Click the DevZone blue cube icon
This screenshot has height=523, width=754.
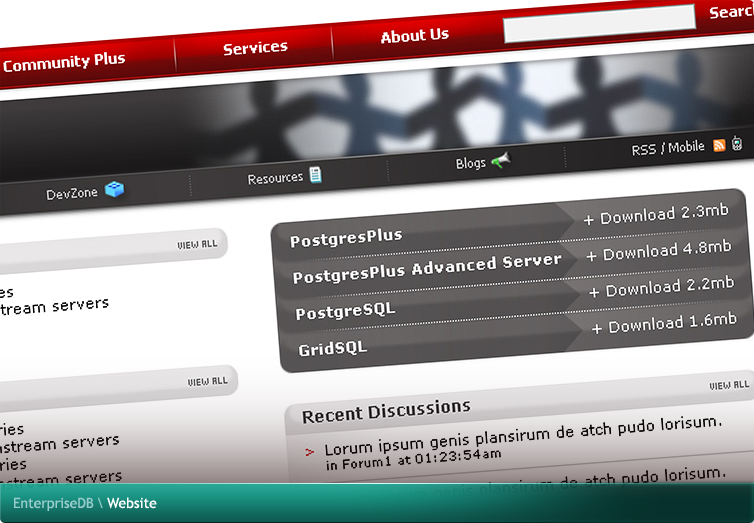[x=114, y=189]
